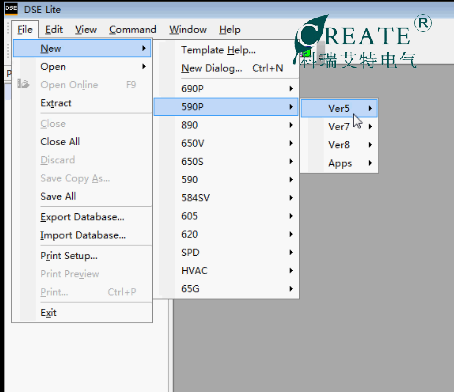
Task: Select Ver5 under 590P
Action: pos(339,108)
